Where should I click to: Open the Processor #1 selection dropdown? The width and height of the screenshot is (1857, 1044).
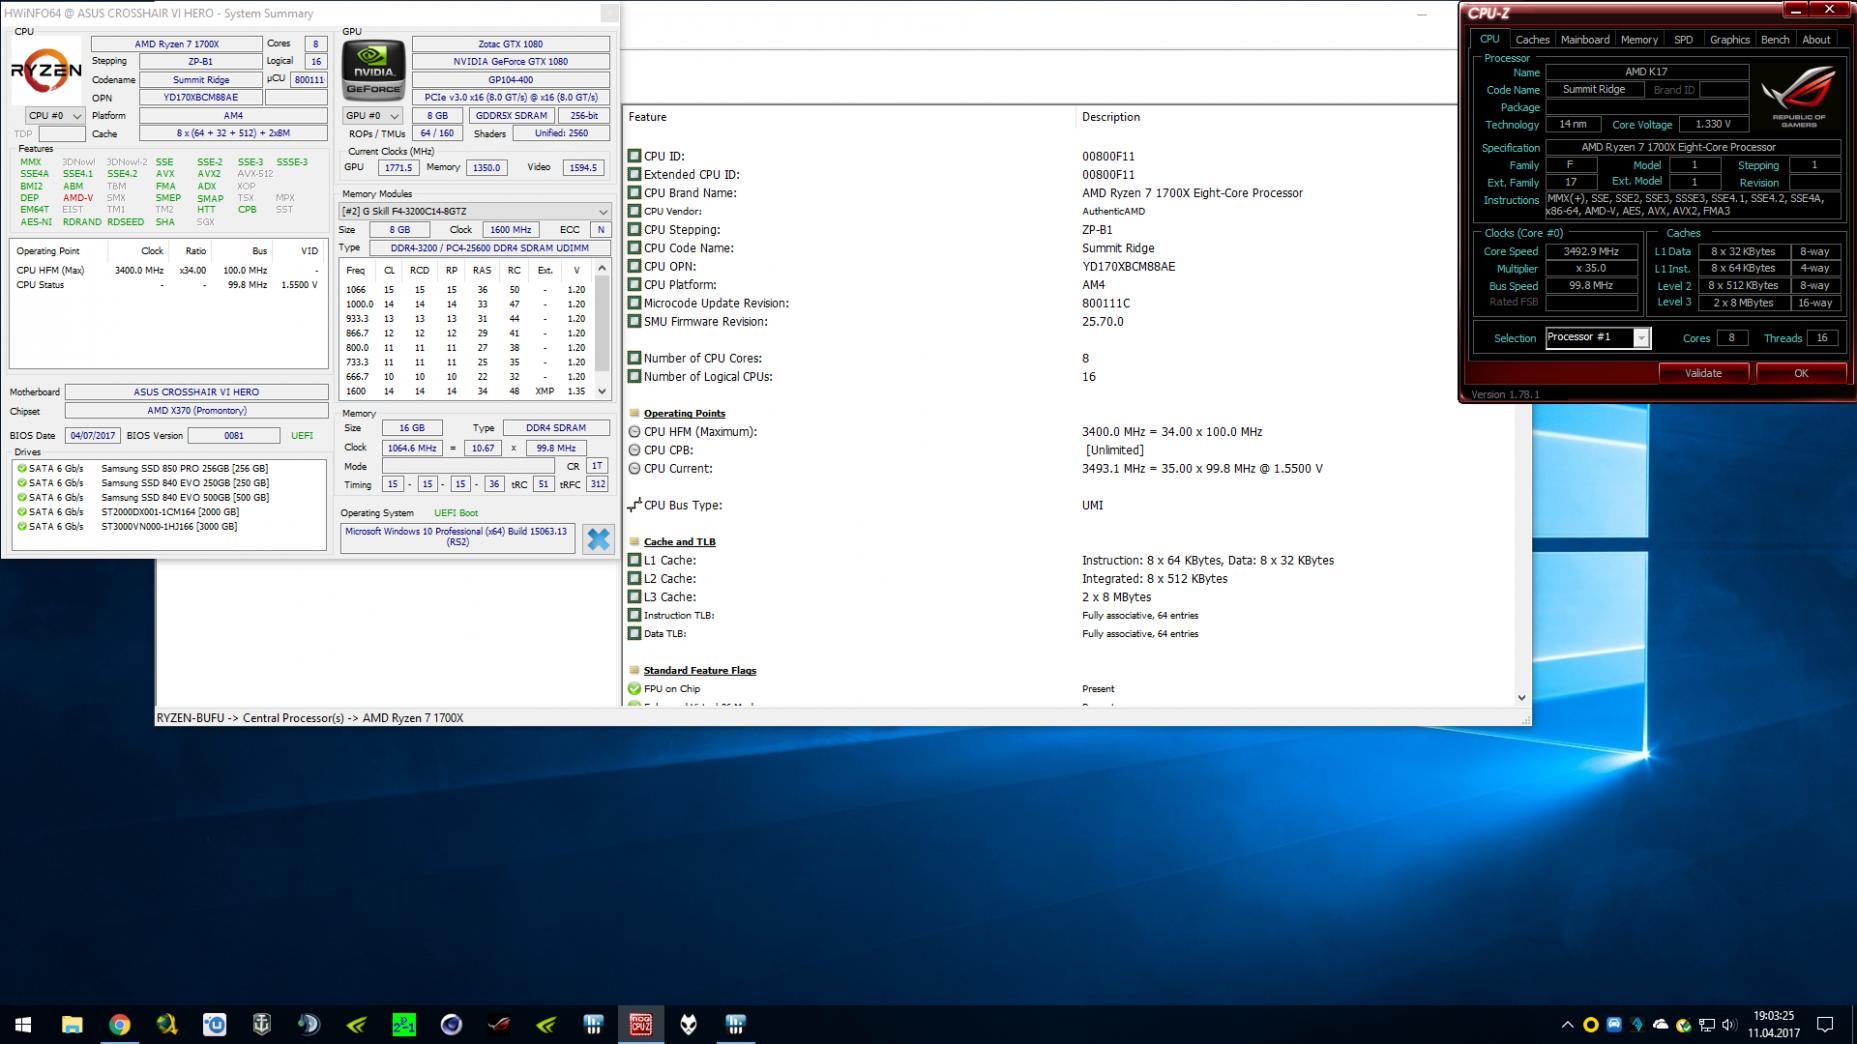[1597, 338]
